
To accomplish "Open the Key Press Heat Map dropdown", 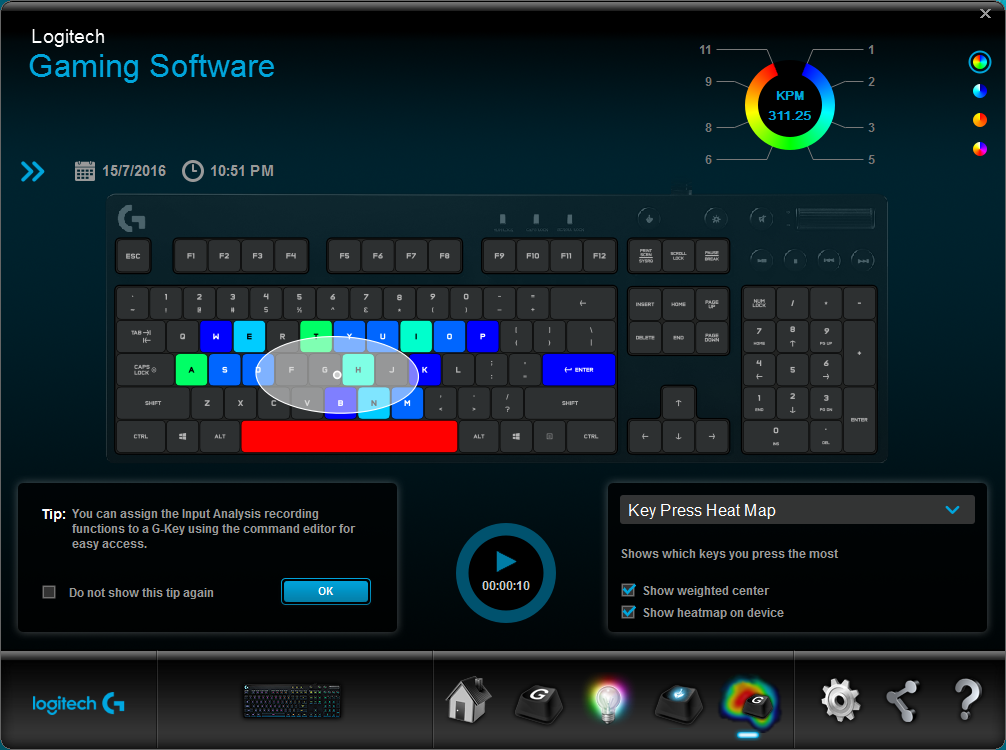I will (x=797, y=510).
